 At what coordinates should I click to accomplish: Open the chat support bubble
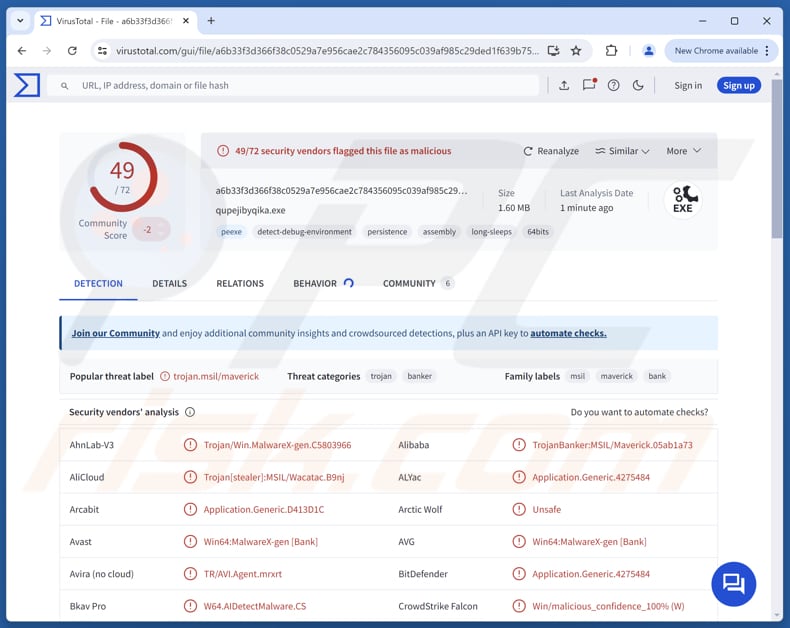(733, 583)
